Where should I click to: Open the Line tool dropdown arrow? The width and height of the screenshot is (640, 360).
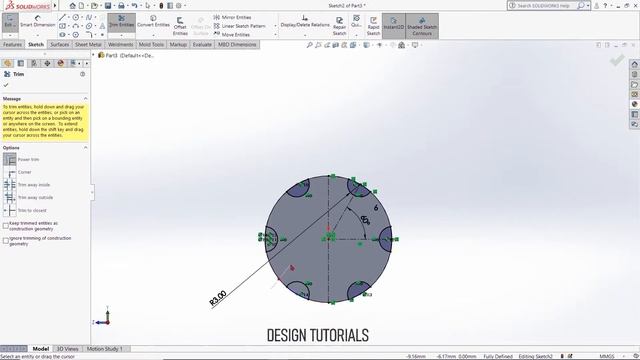coord(69,18)
